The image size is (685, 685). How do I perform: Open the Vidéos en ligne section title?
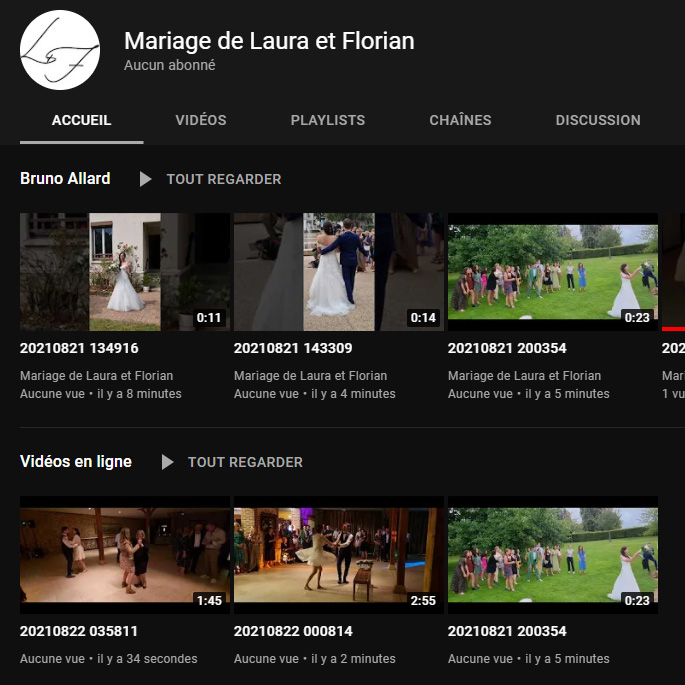pyautogui.click(x=76, y=462)
